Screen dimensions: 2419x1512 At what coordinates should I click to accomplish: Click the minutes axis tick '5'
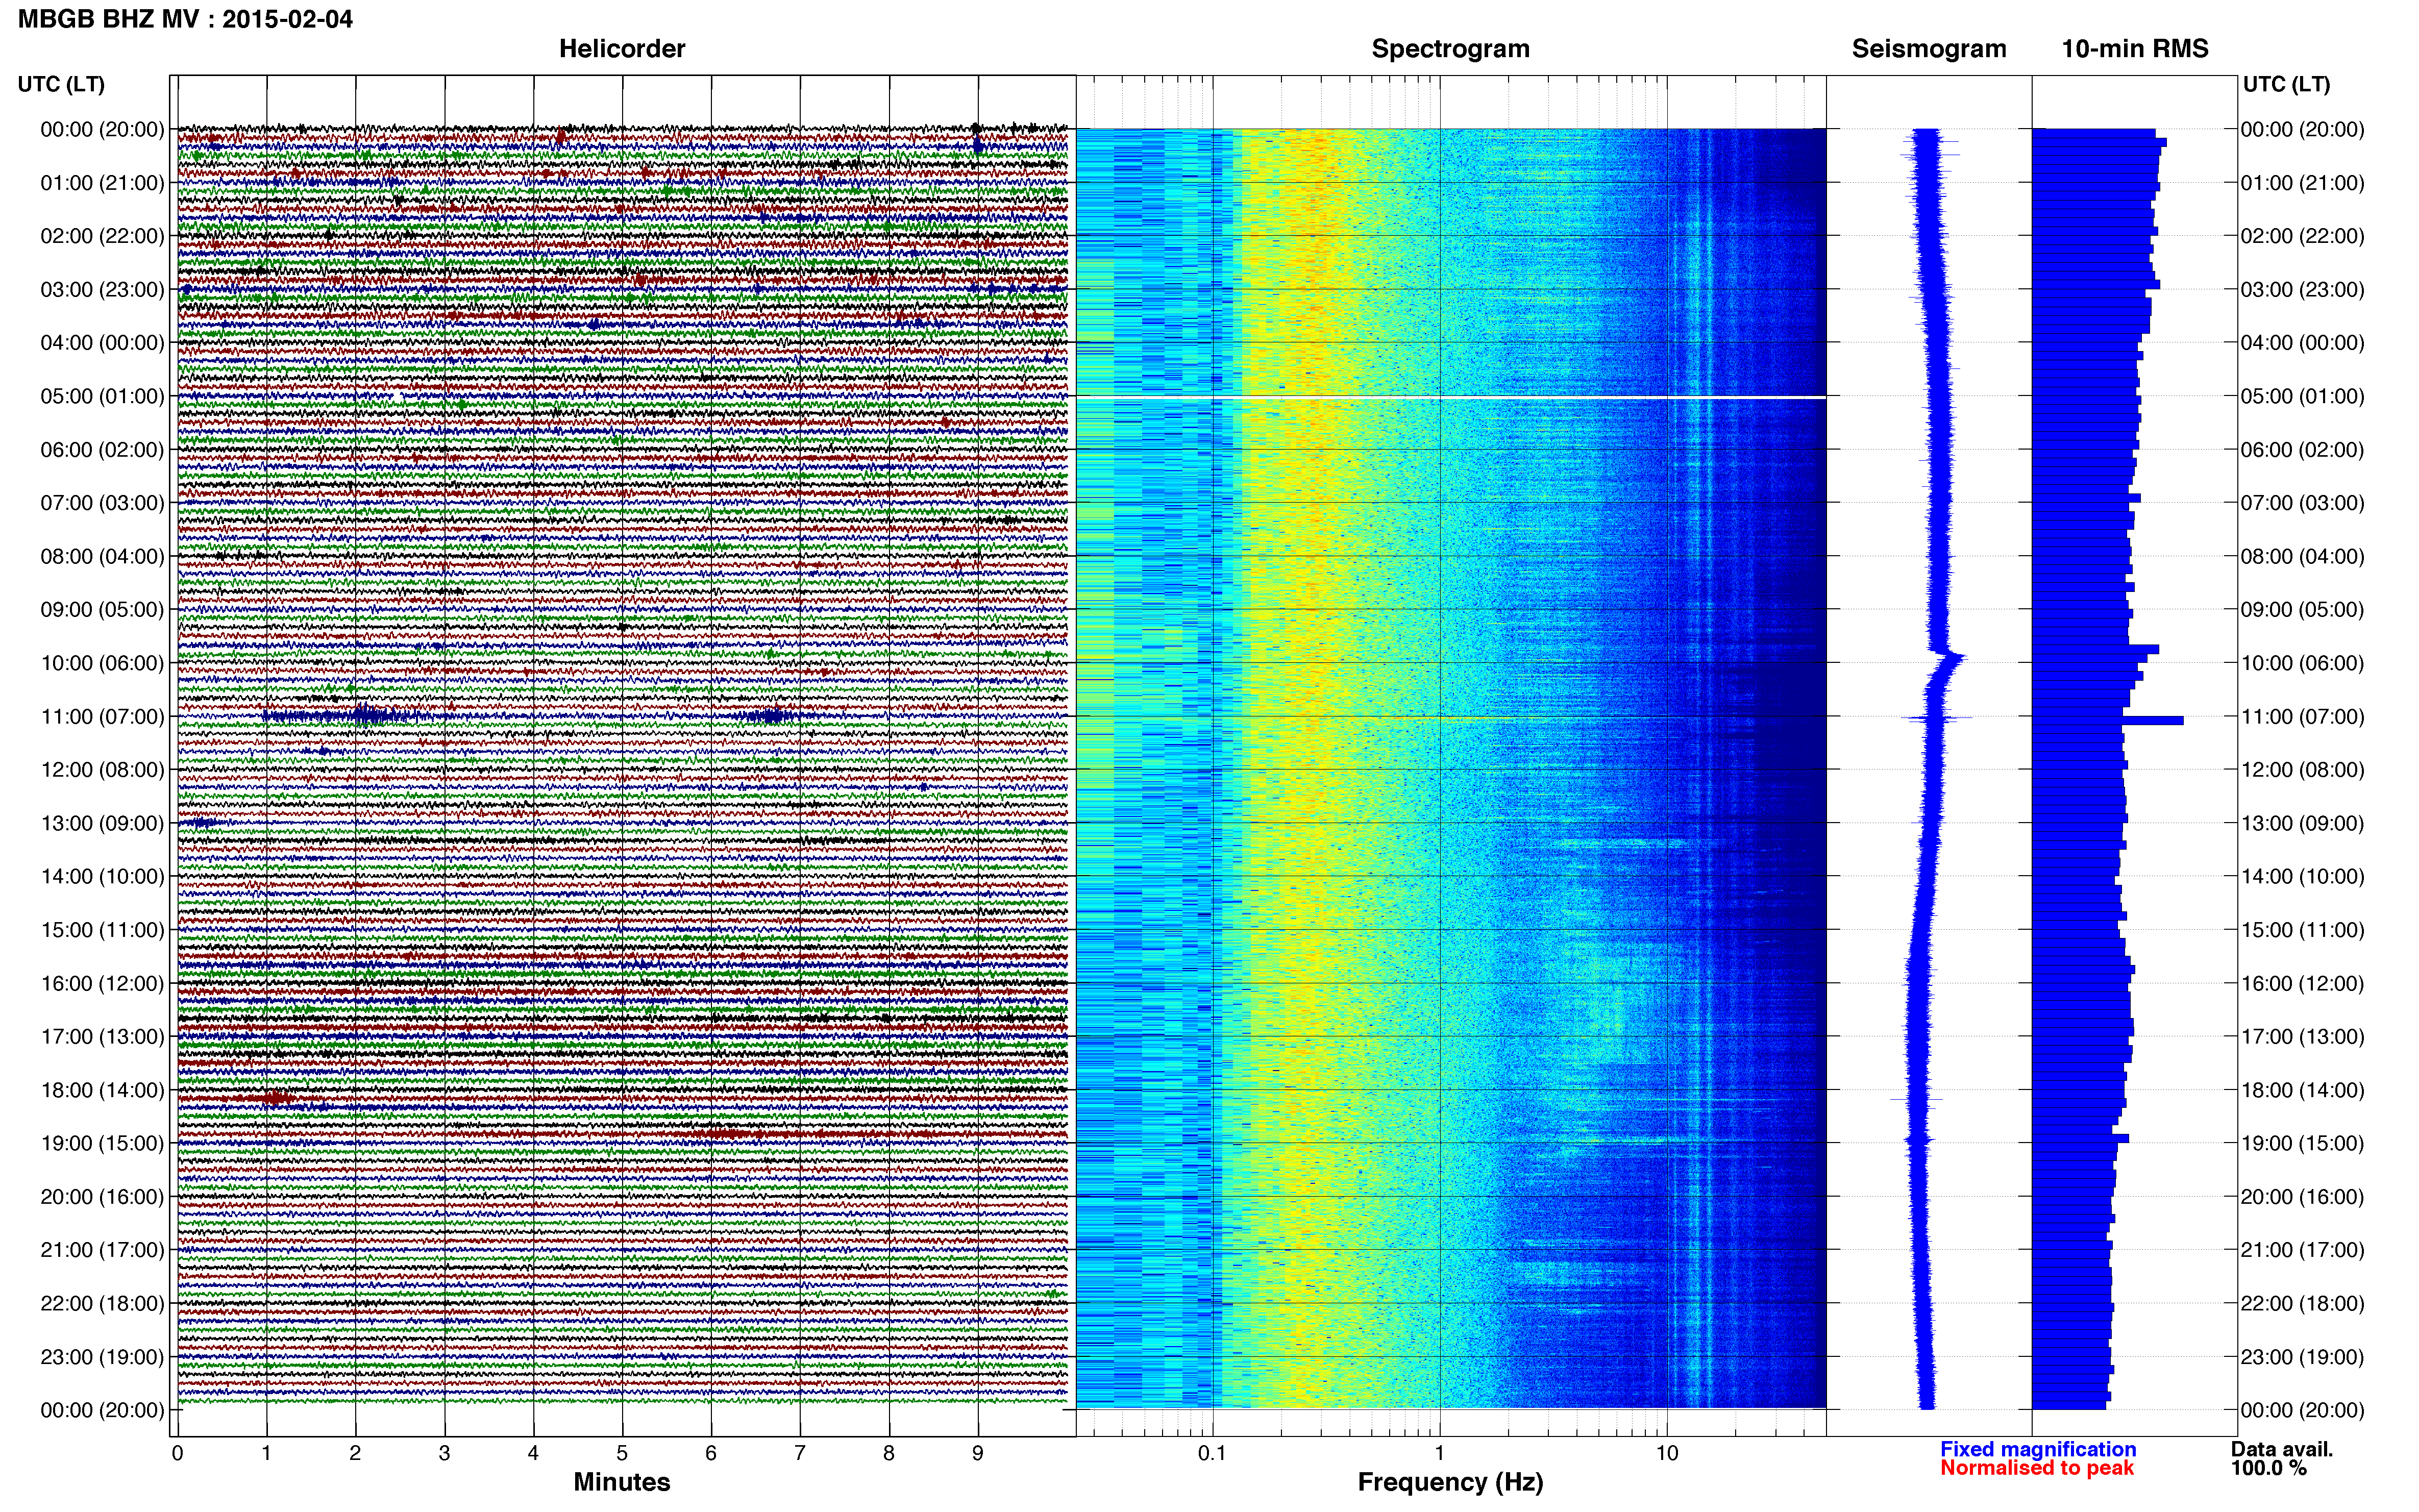coord(622,1453)
